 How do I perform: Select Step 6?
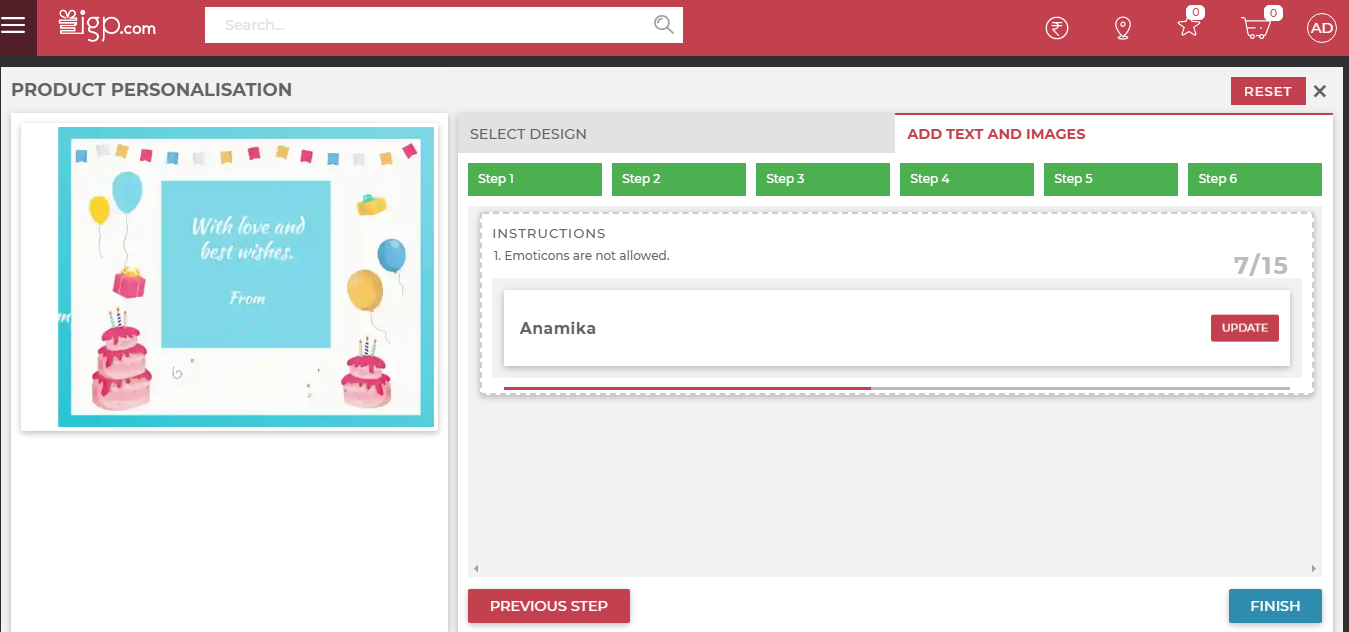point(1254,179)
